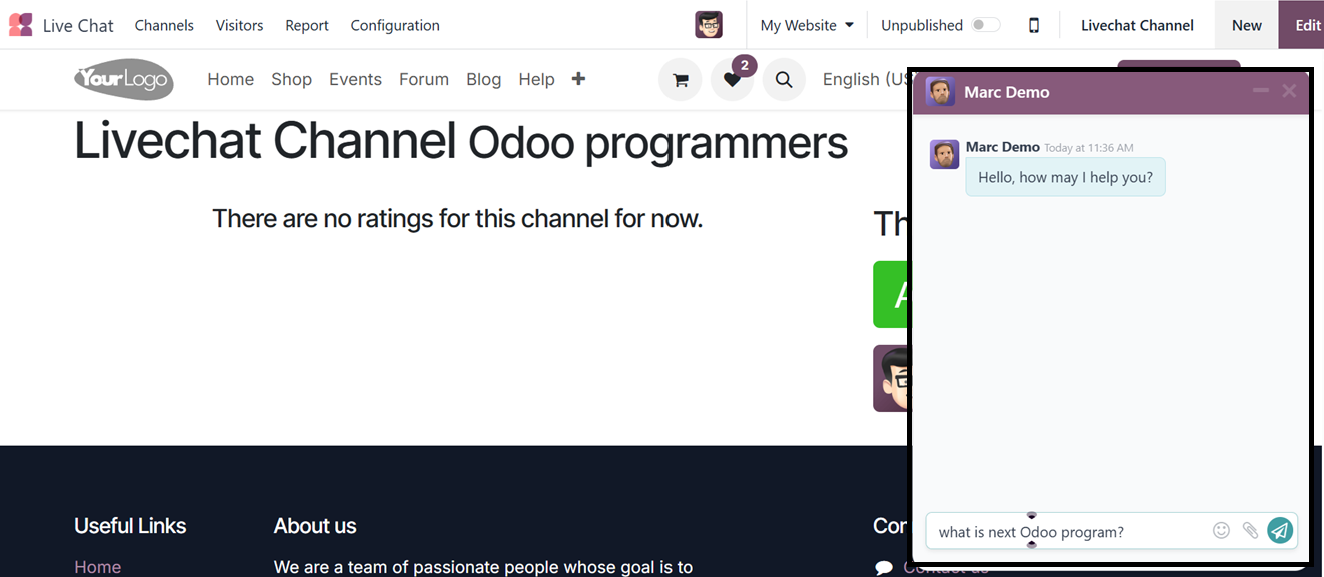Open the Forum page

pos(424,79)
